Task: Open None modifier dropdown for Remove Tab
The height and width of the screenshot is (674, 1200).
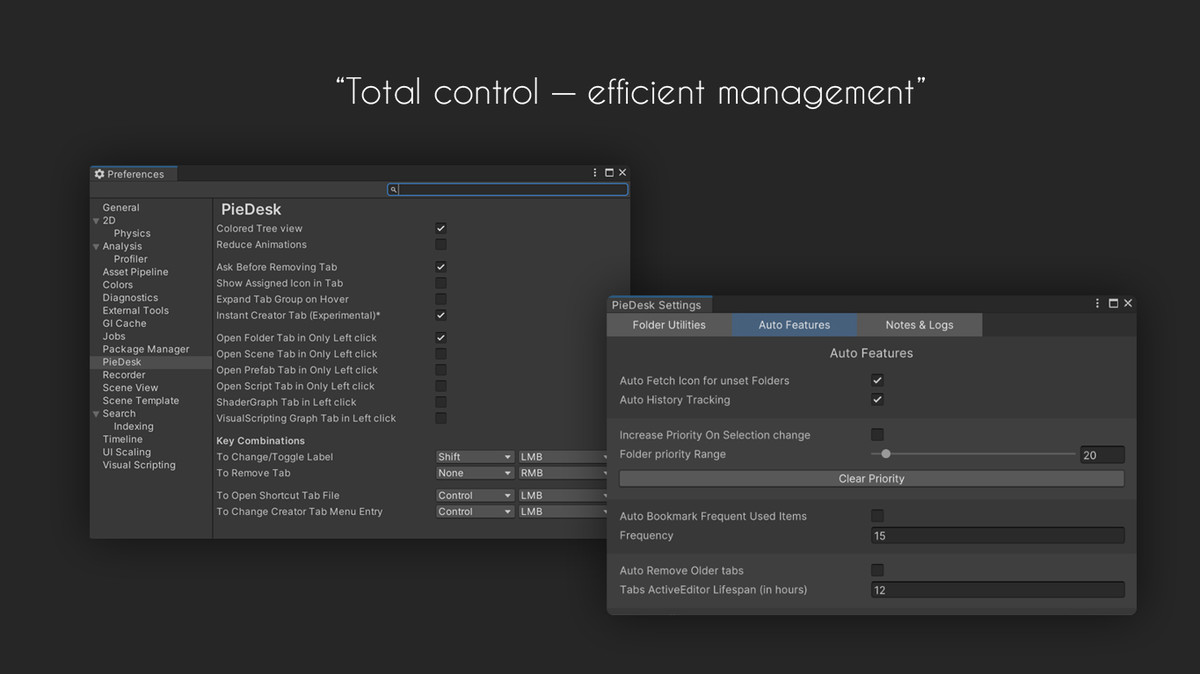Action: [x=474, y=473]
